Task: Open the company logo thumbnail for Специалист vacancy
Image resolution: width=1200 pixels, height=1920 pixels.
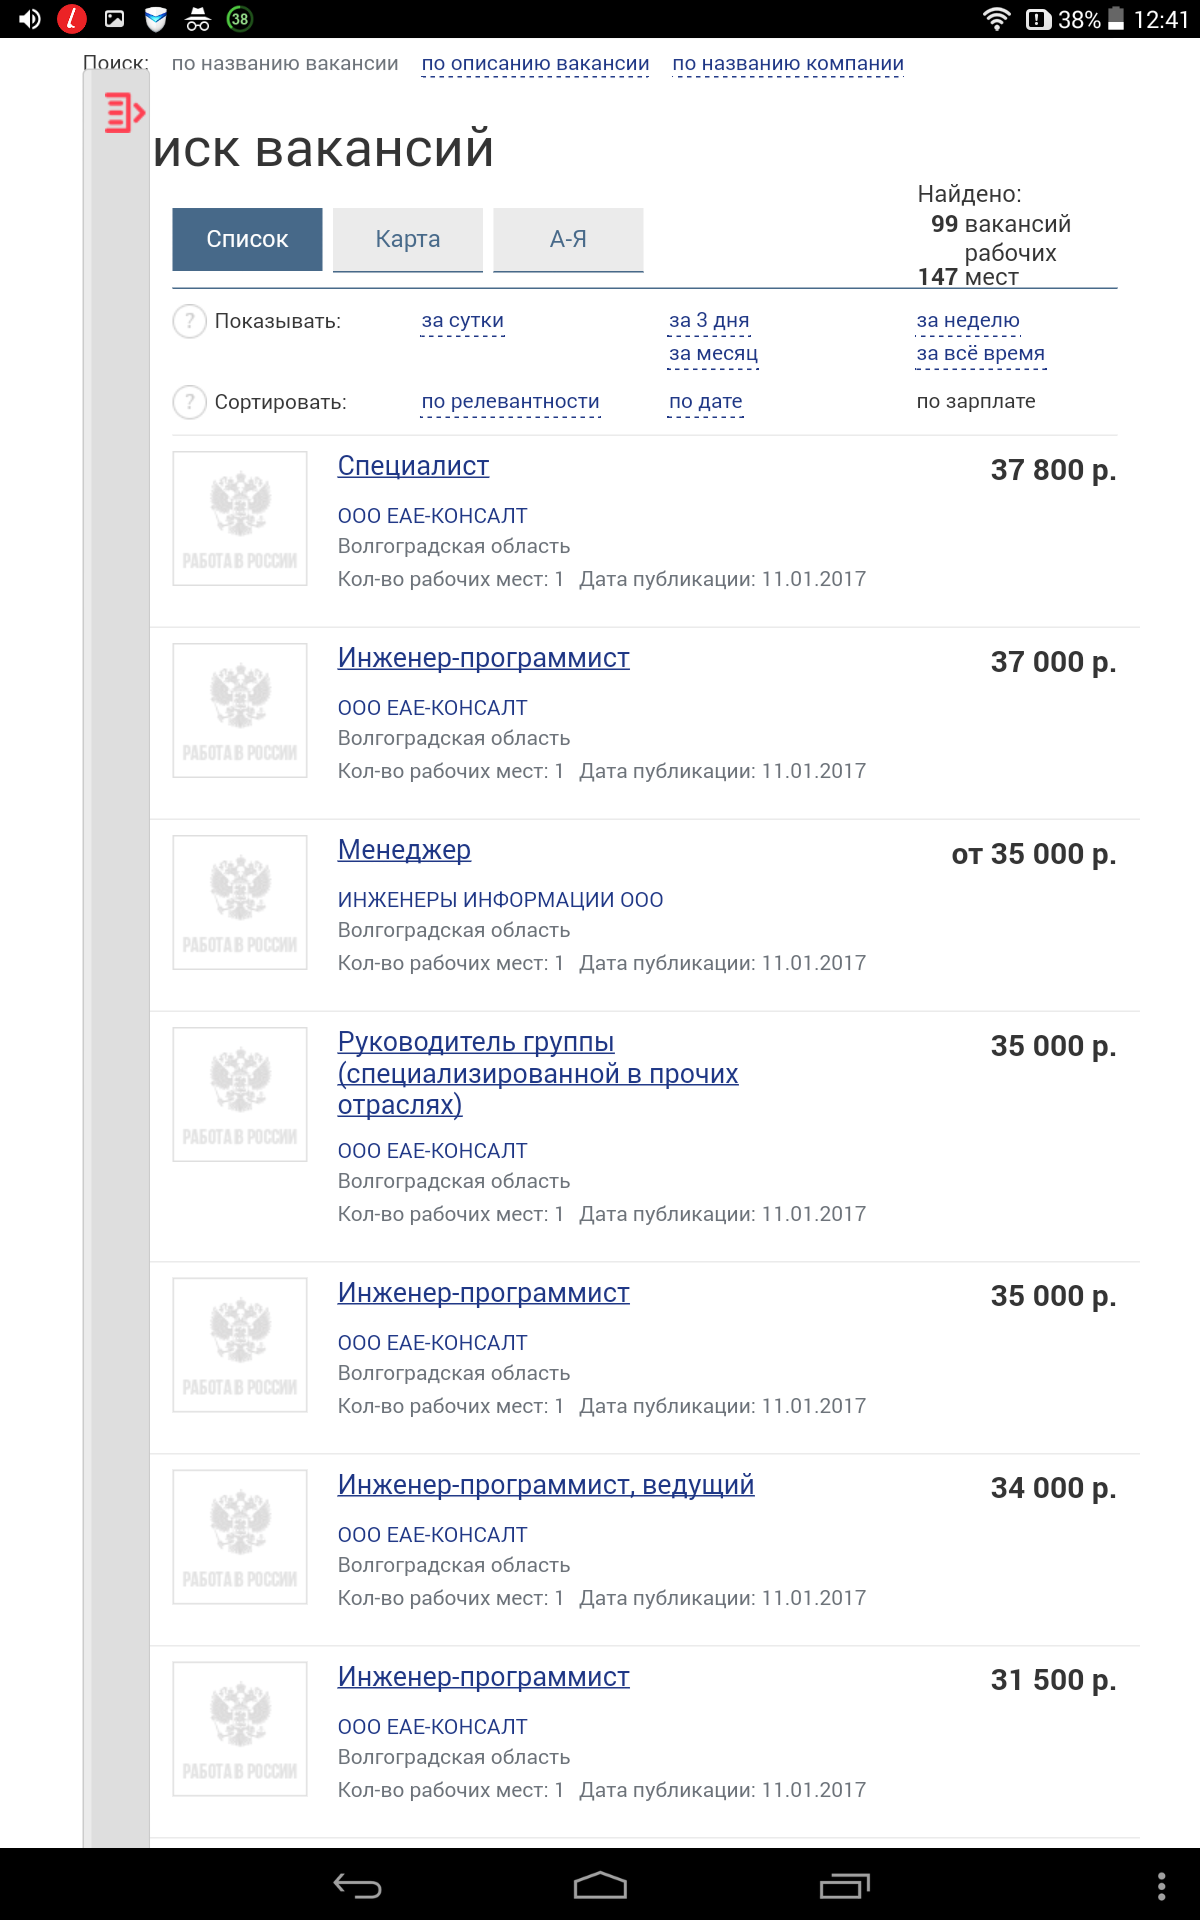Action: pos(240,518)
